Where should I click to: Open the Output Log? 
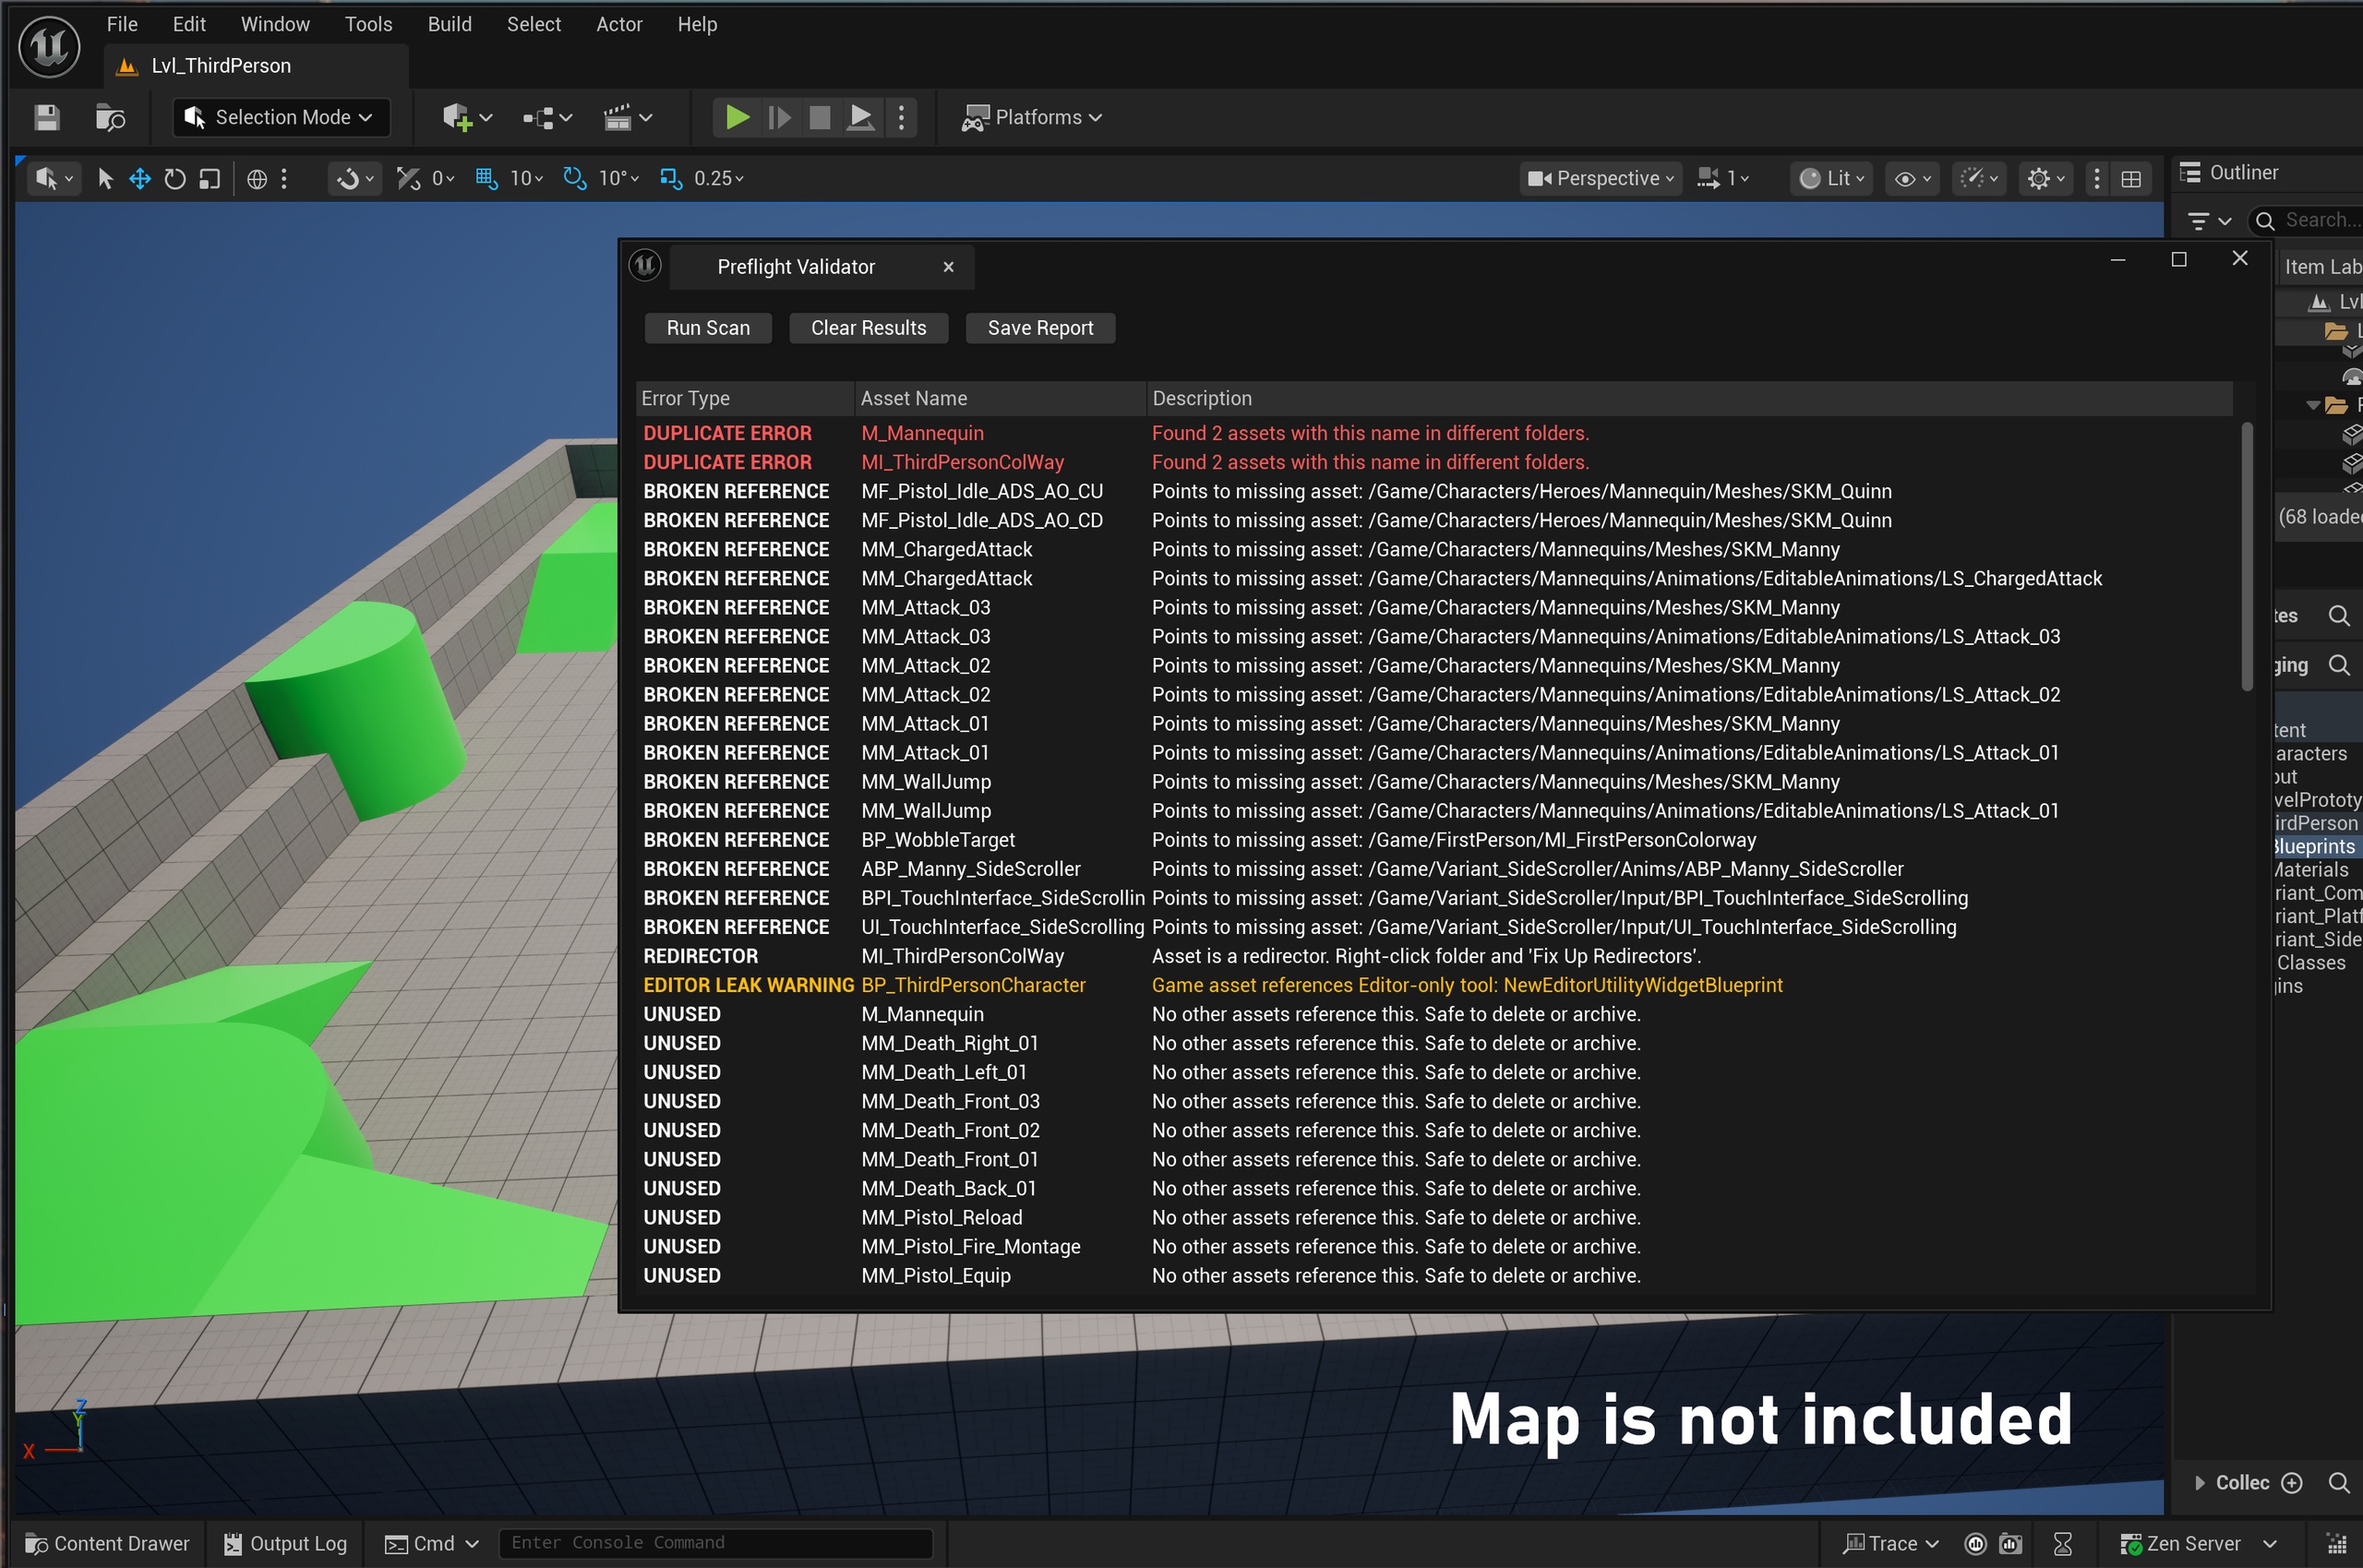(285, 1543)
